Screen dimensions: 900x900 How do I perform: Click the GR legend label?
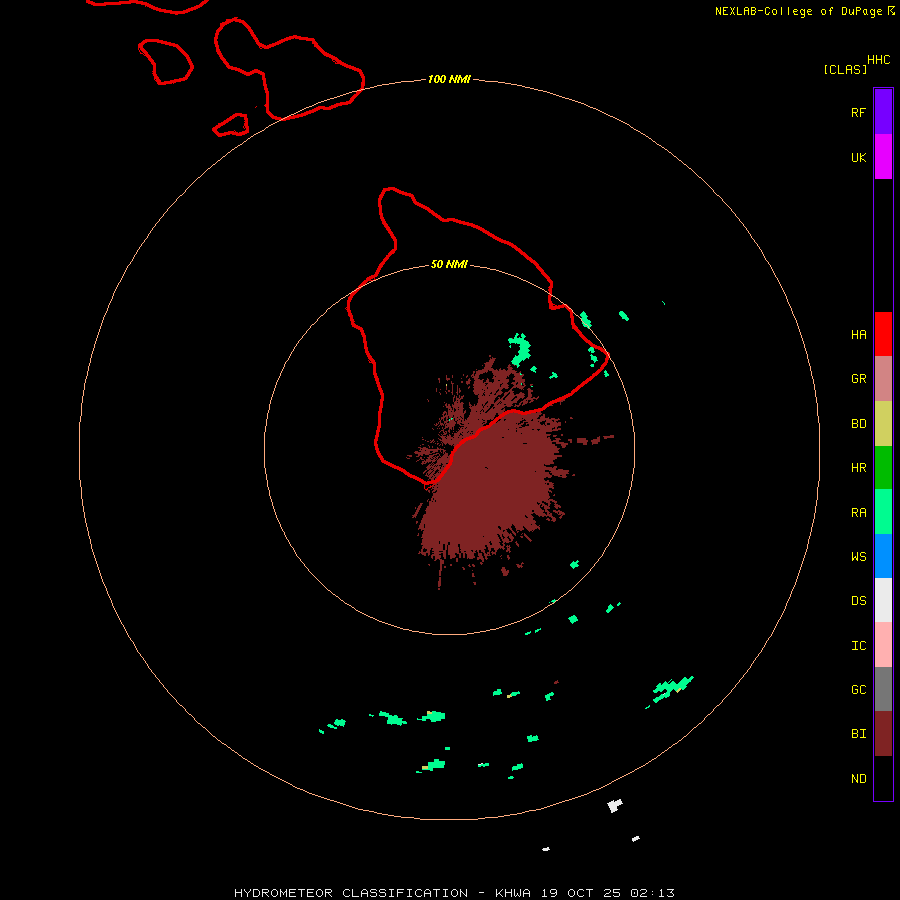pyautogui.click(x=858, y=379)
